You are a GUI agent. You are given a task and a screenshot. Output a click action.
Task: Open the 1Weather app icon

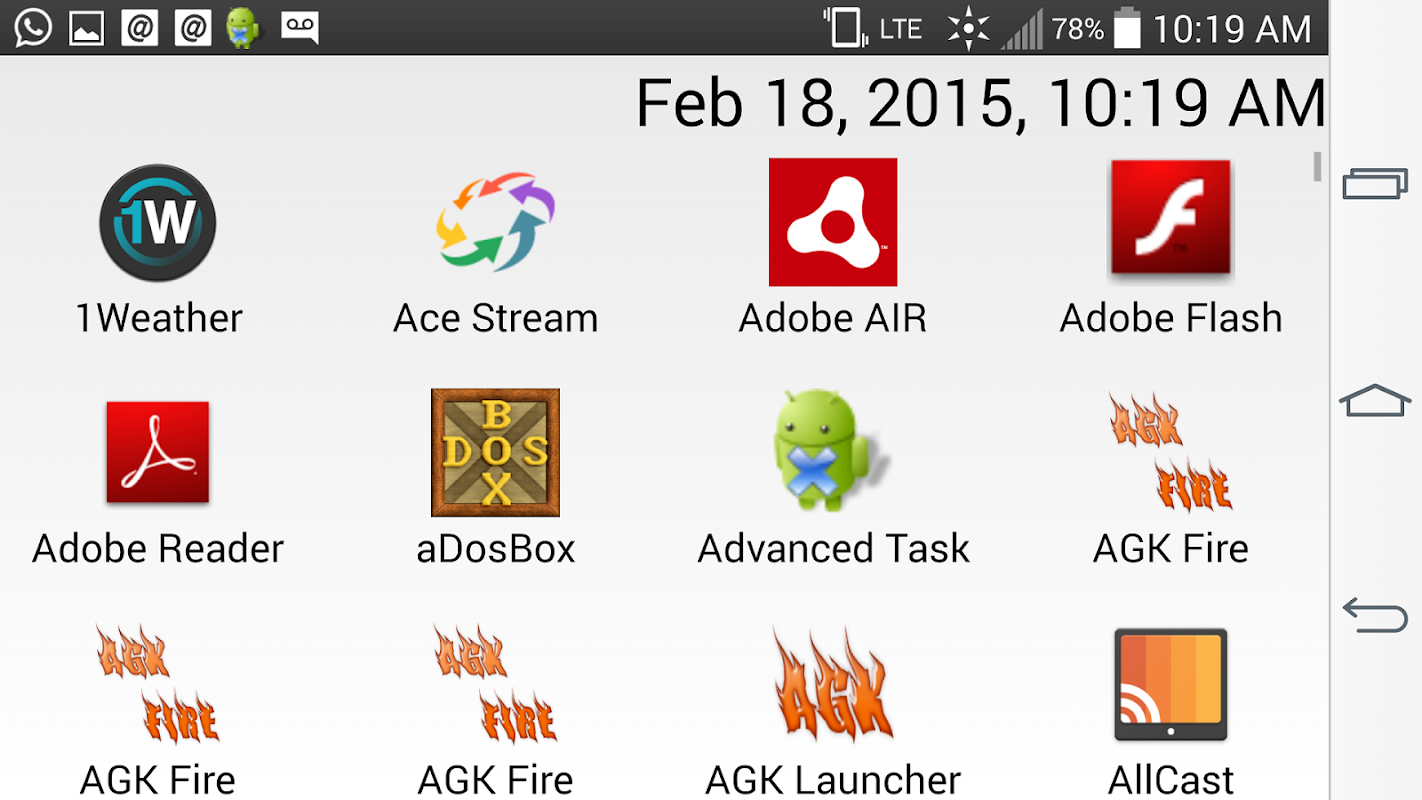[x=158, y=223]
